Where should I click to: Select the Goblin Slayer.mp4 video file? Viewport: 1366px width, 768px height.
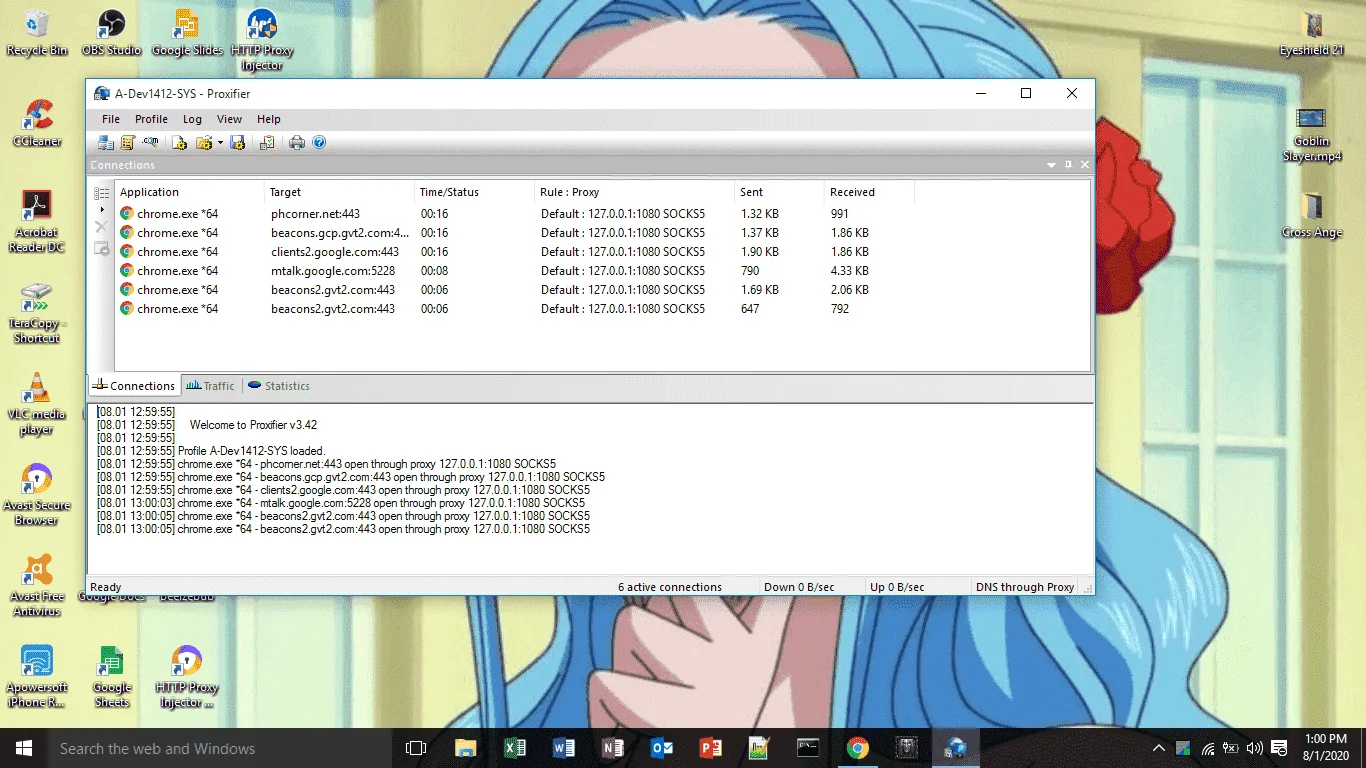tap(1311, 135)
